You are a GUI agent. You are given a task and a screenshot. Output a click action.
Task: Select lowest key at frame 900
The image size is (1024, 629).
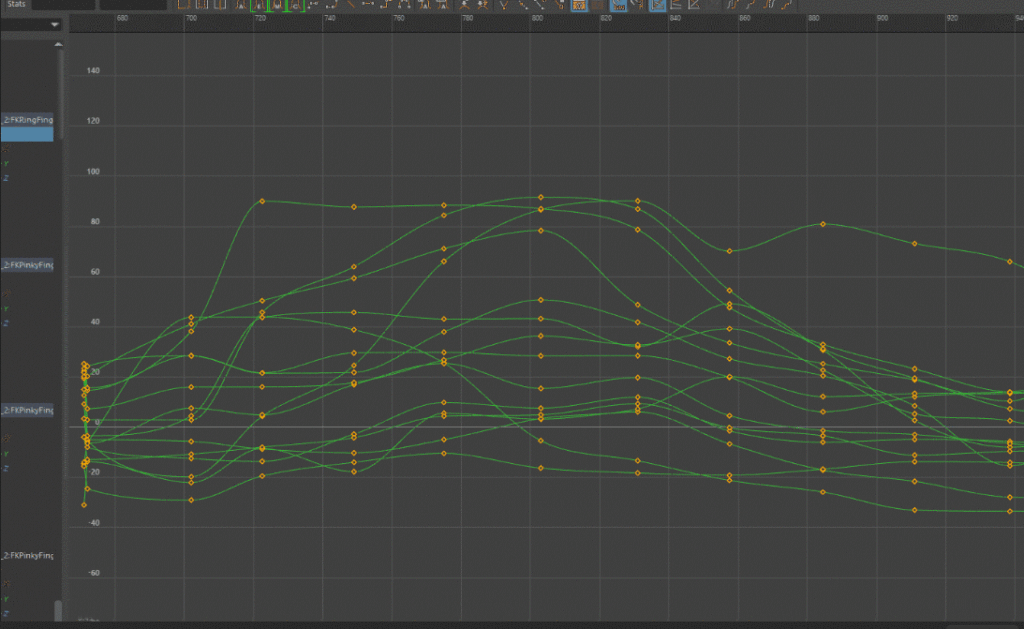tap(914, 510)
